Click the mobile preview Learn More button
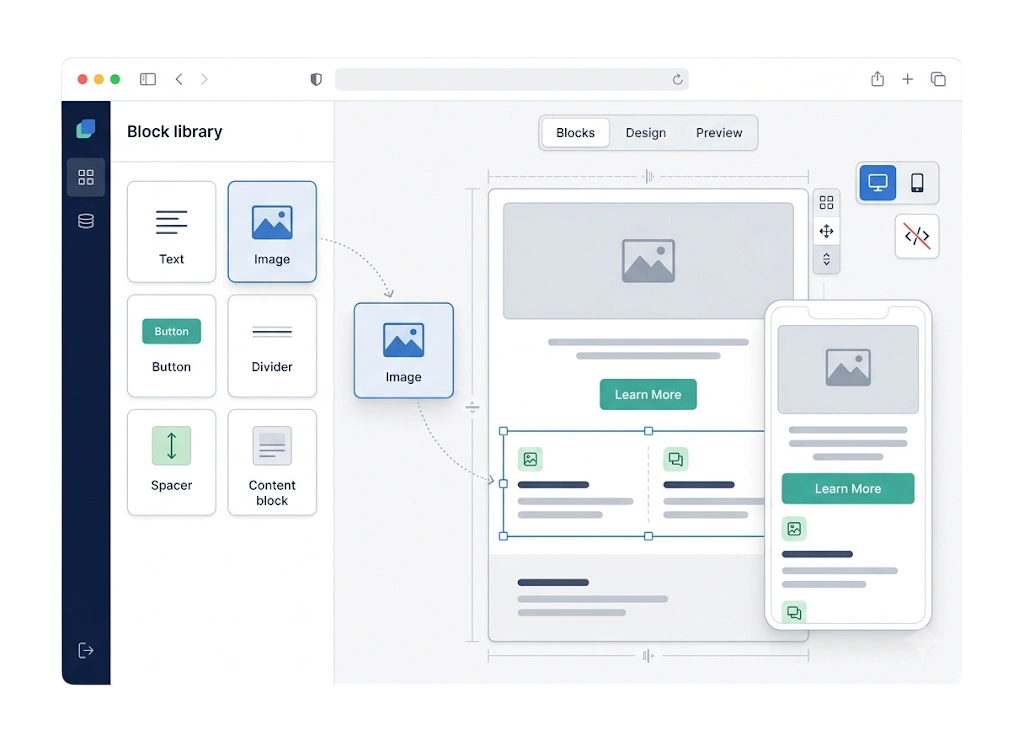 click(848, 488)
